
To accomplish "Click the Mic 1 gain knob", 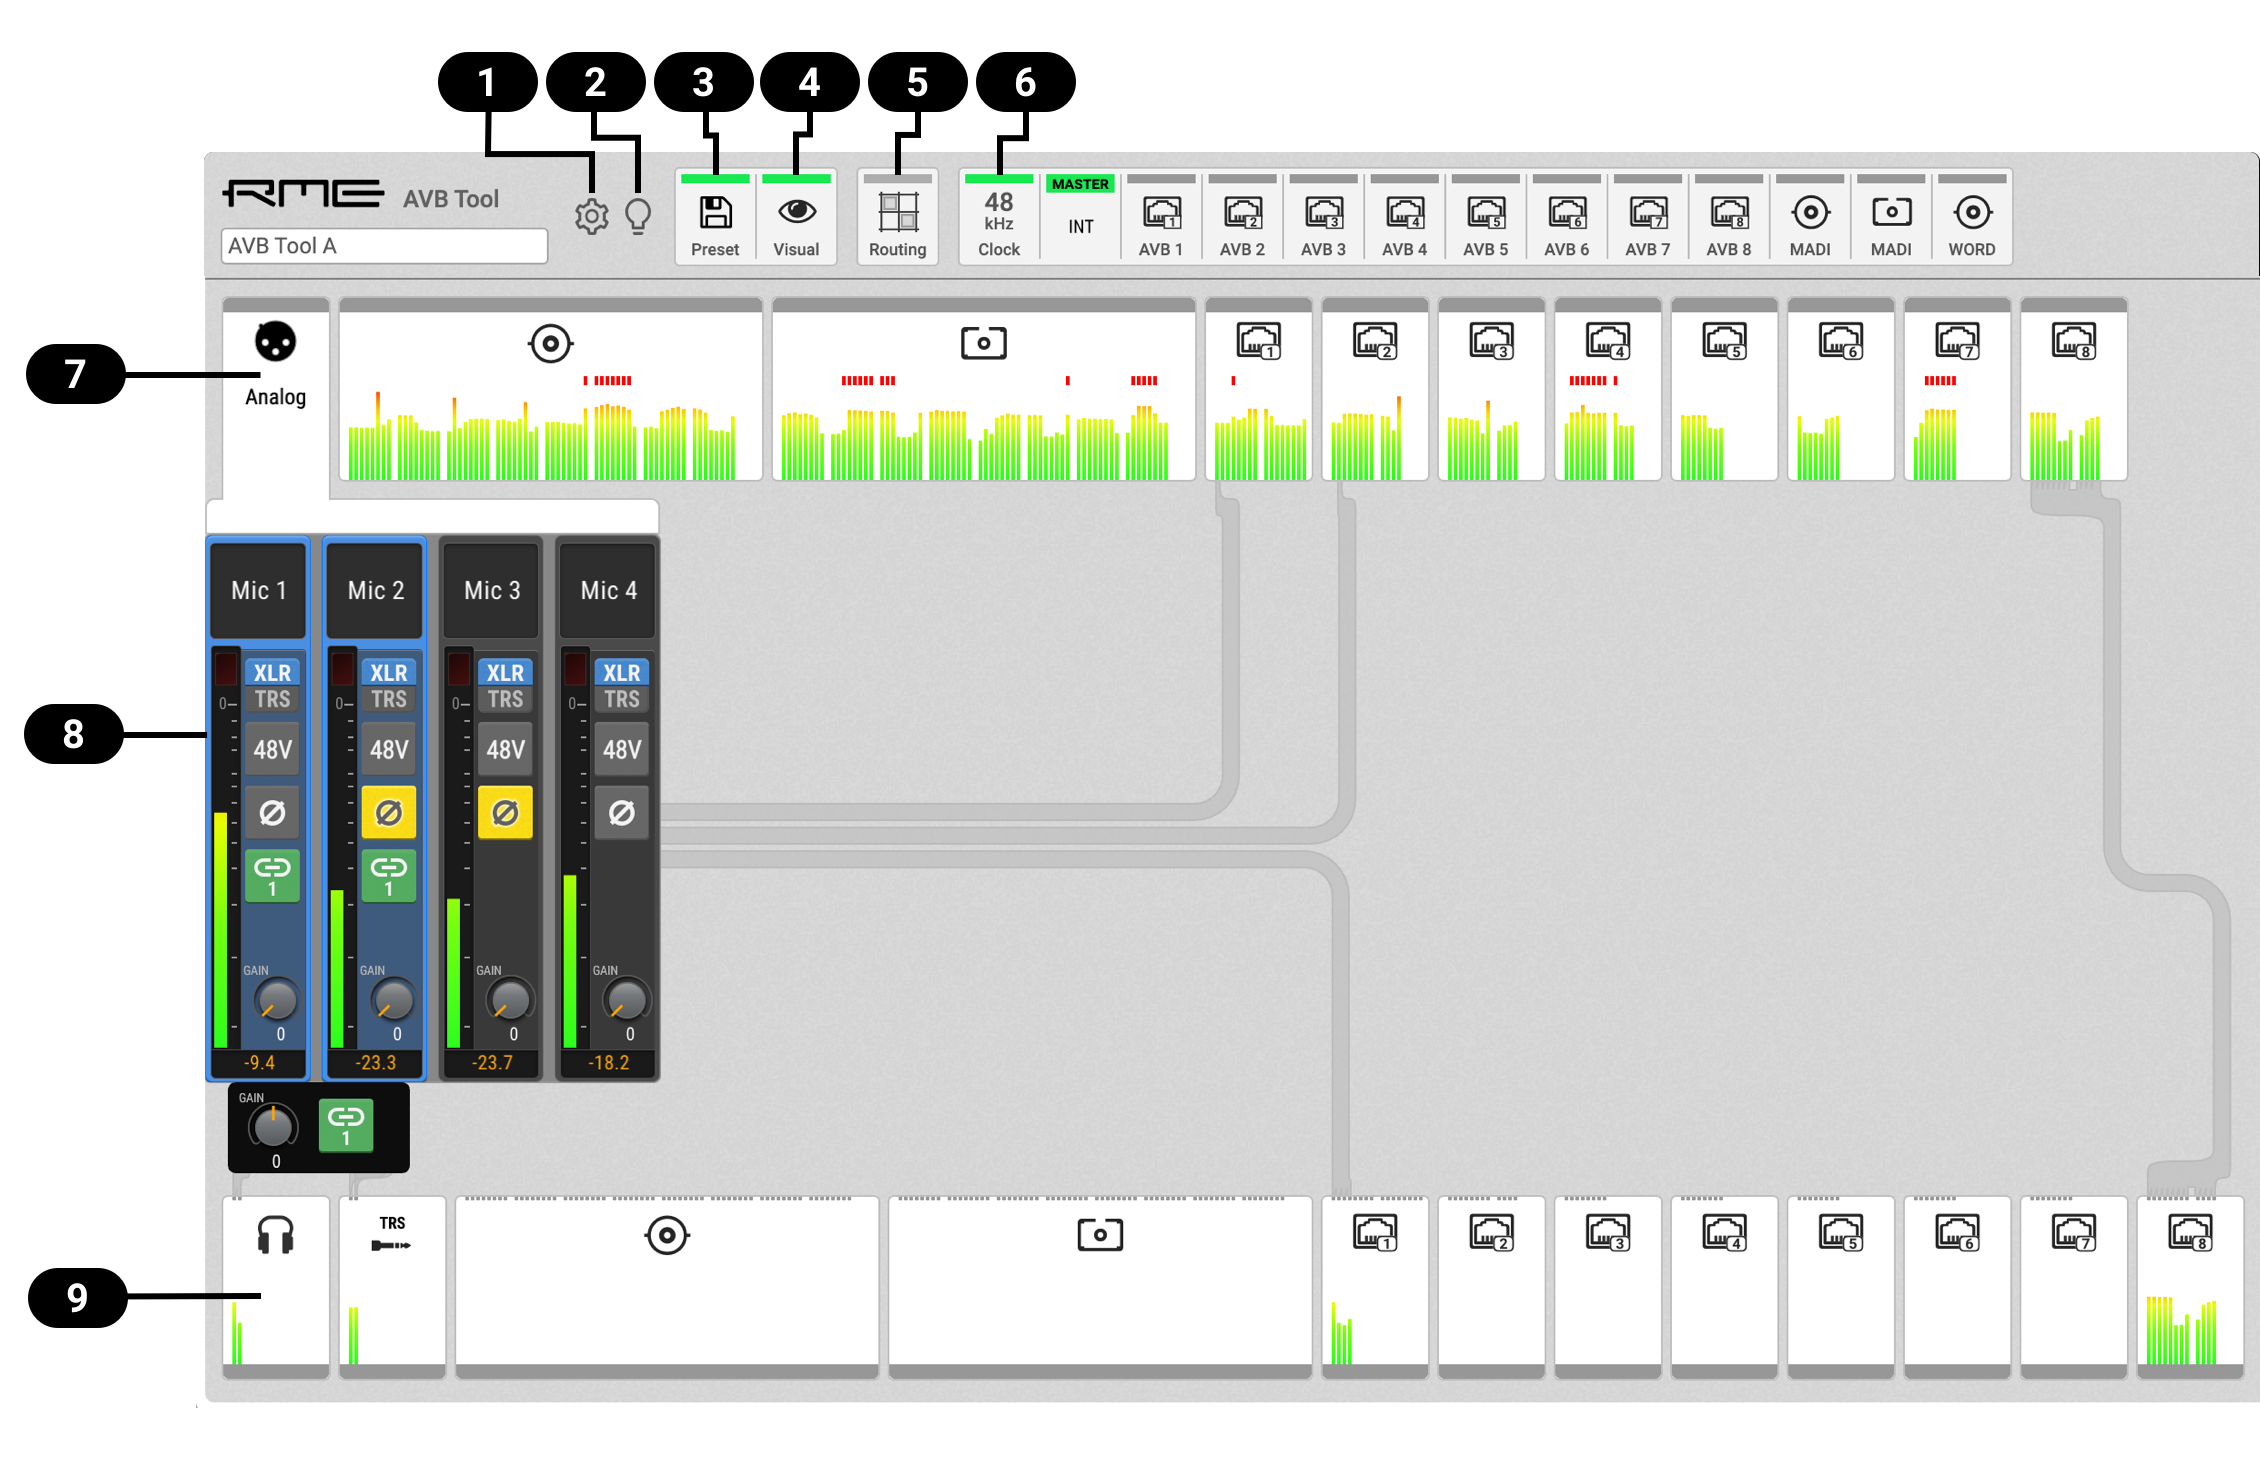I will click(276, 999).
